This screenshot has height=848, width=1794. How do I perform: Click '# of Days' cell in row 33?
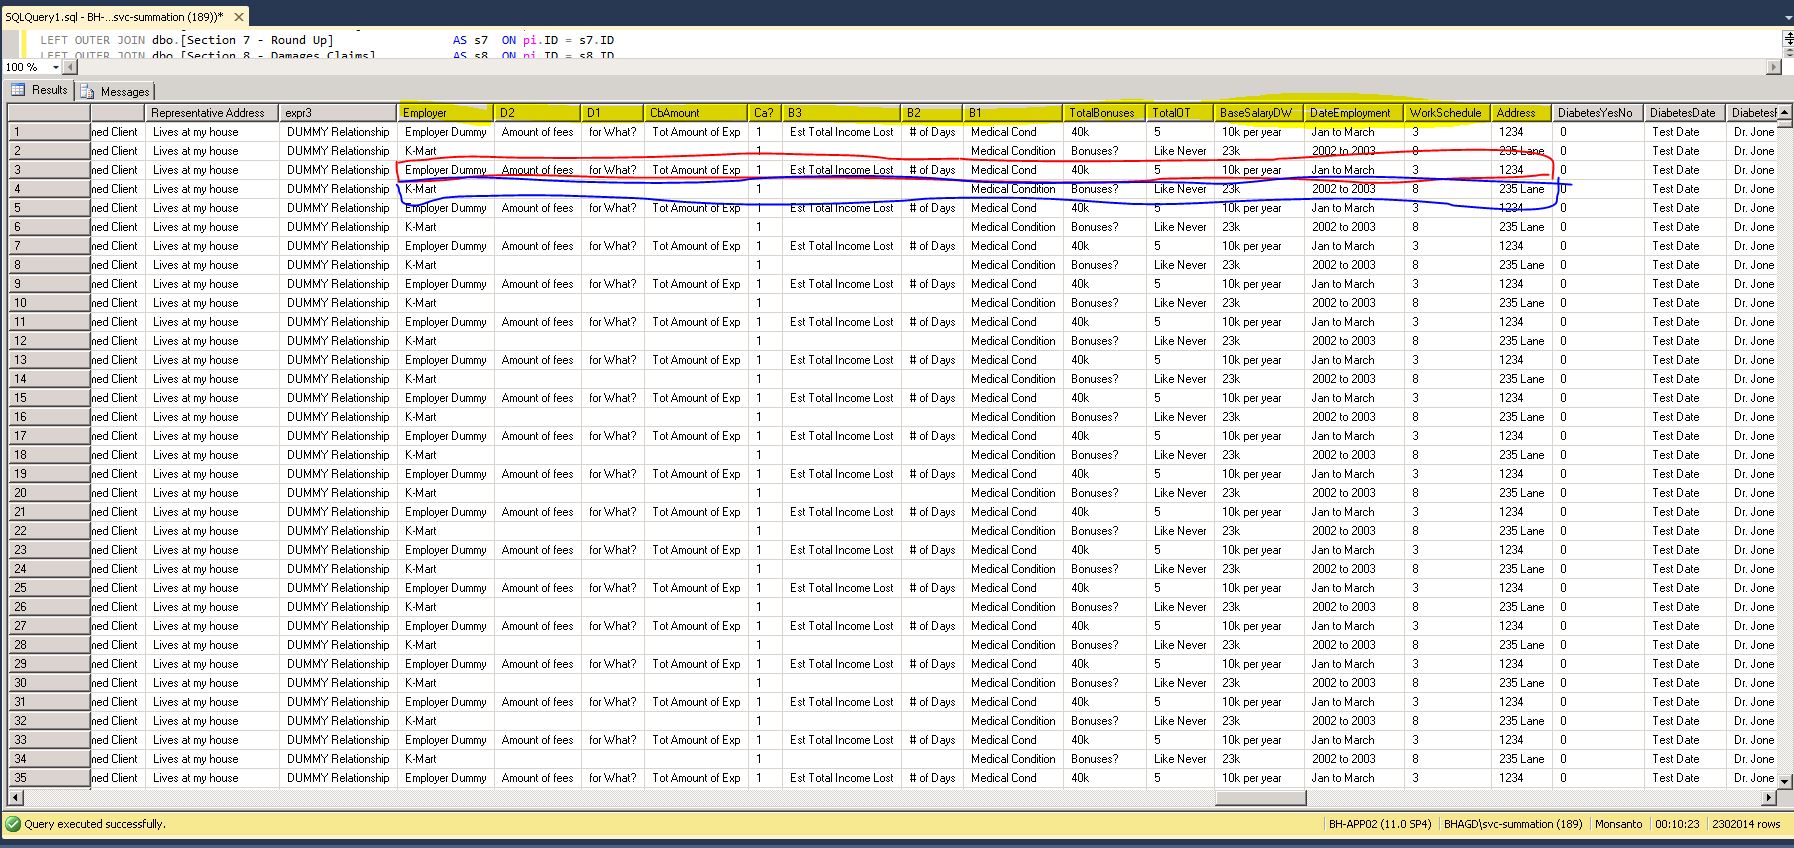tap(931, 740)
